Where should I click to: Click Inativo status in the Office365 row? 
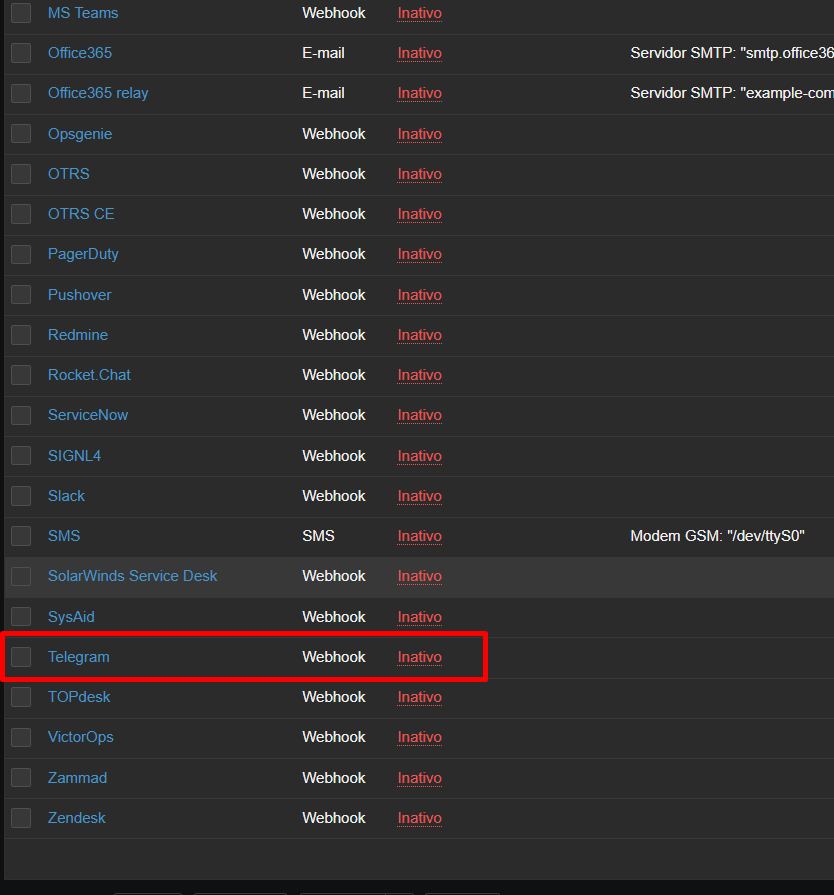(420, 53)
